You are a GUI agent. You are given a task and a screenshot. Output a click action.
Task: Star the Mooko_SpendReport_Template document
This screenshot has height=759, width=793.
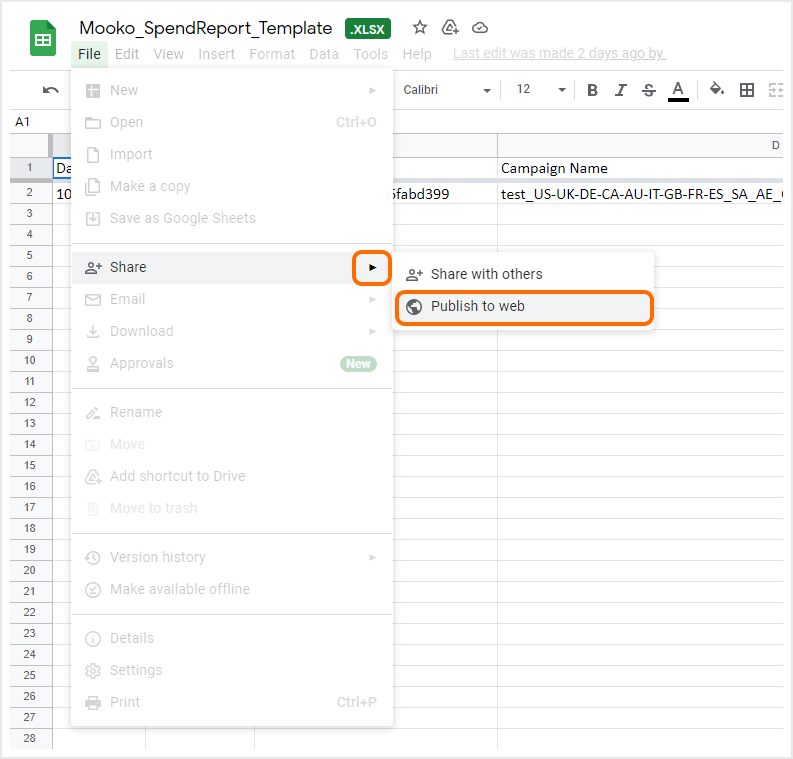419,27
